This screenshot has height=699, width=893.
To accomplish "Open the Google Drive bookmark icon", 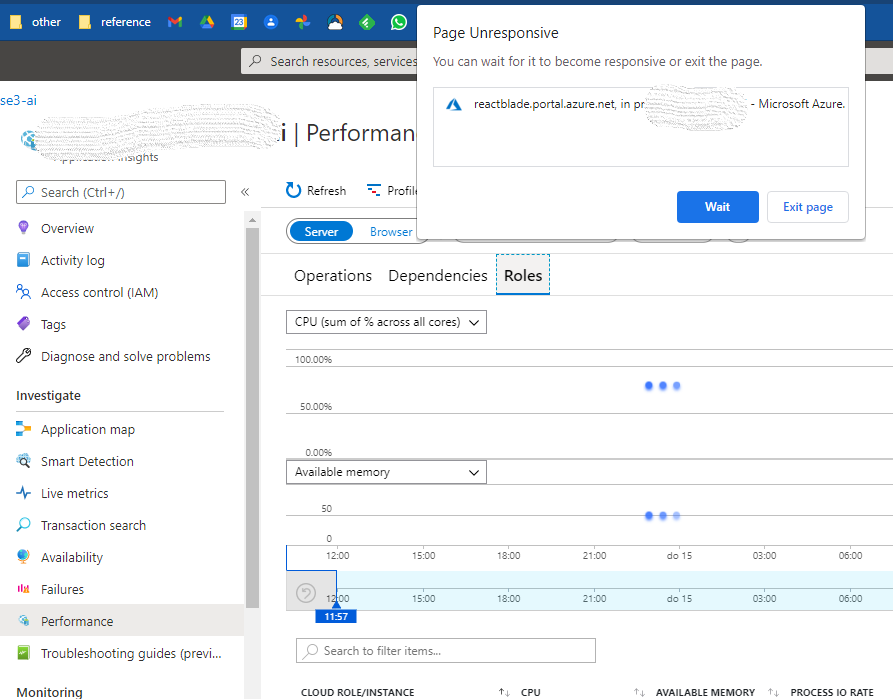I will (x=207, y=22).
